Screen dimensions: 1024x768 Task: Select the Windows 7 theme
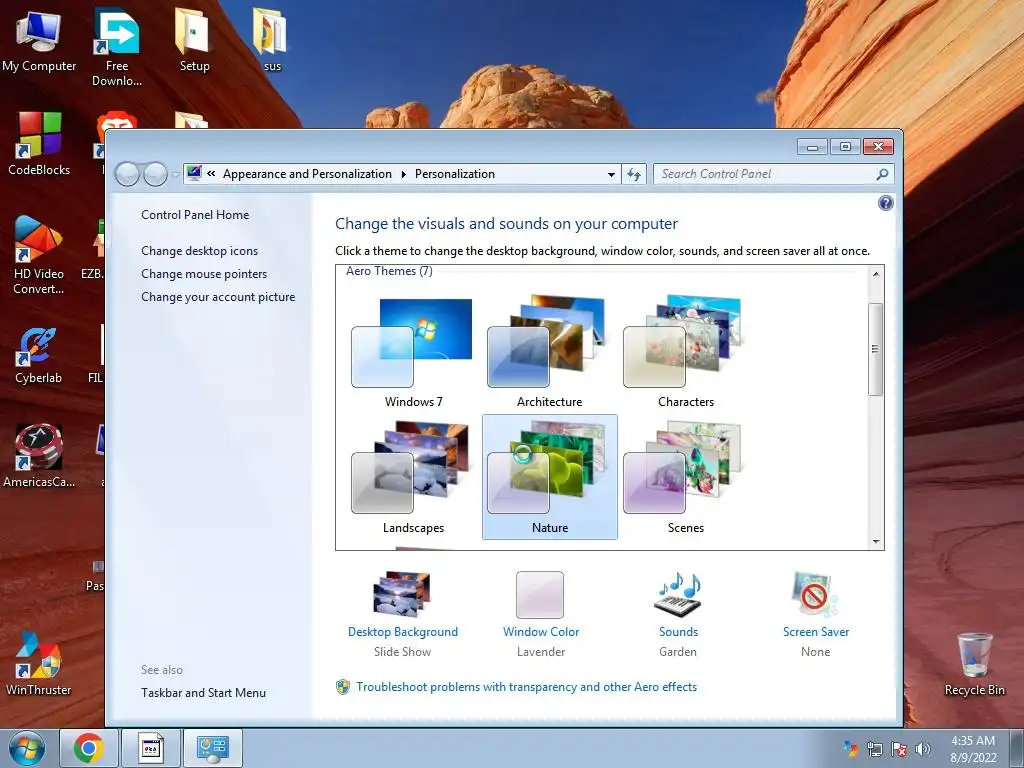click(x=413, y=353)
